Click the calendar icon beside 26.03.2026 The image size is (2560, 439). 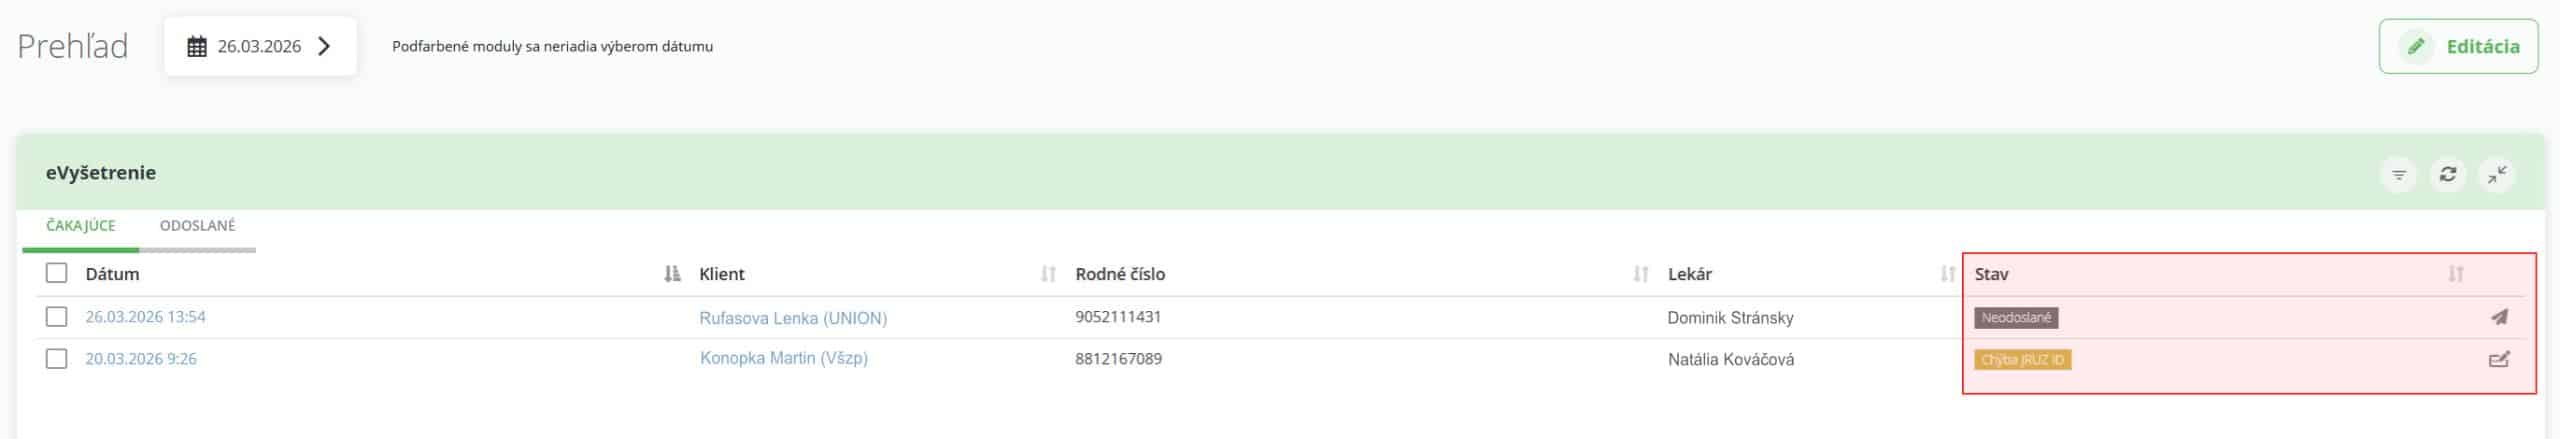point(197,47)
